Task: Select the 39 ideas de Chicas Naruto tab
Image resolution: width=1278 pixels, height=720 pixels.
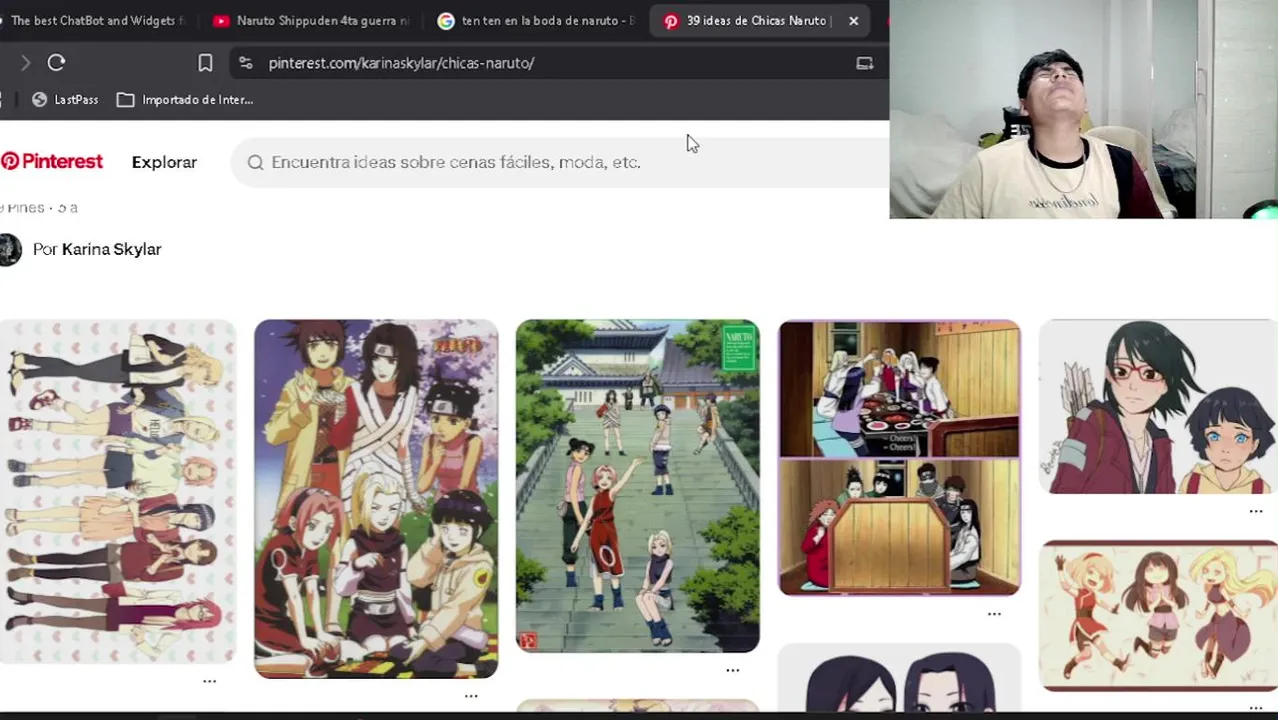Action: pyautogui.click(x=757, y=20)
